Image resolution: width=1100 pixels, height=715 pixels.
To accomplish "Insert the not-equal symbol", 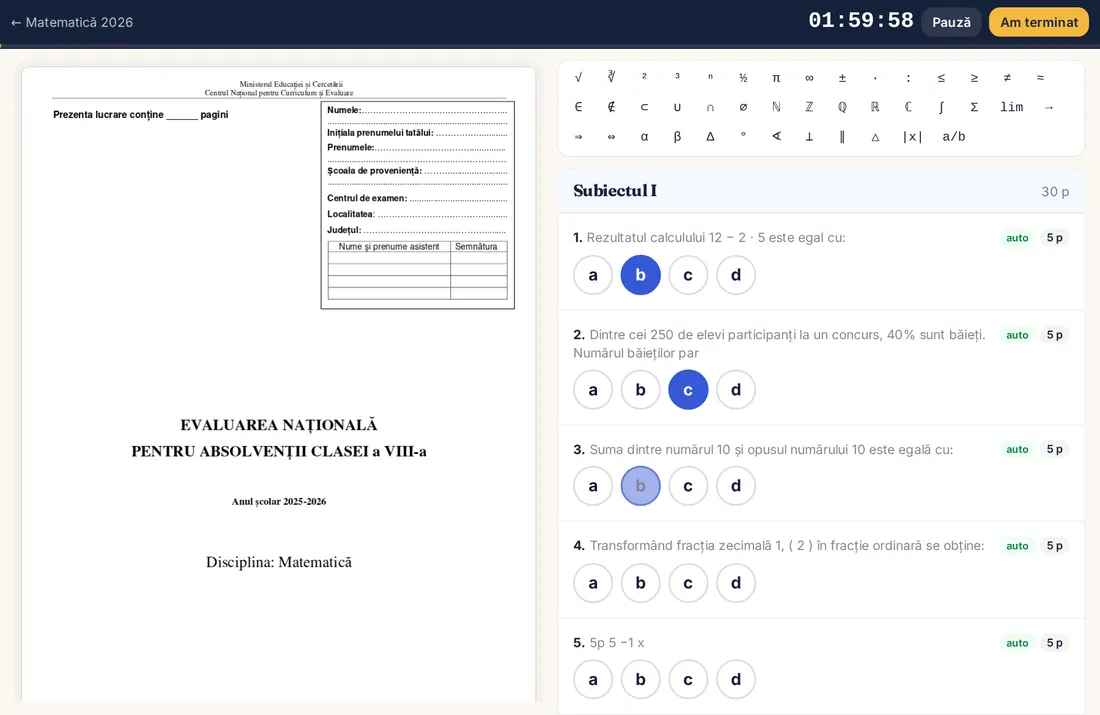I will 1007,77.
